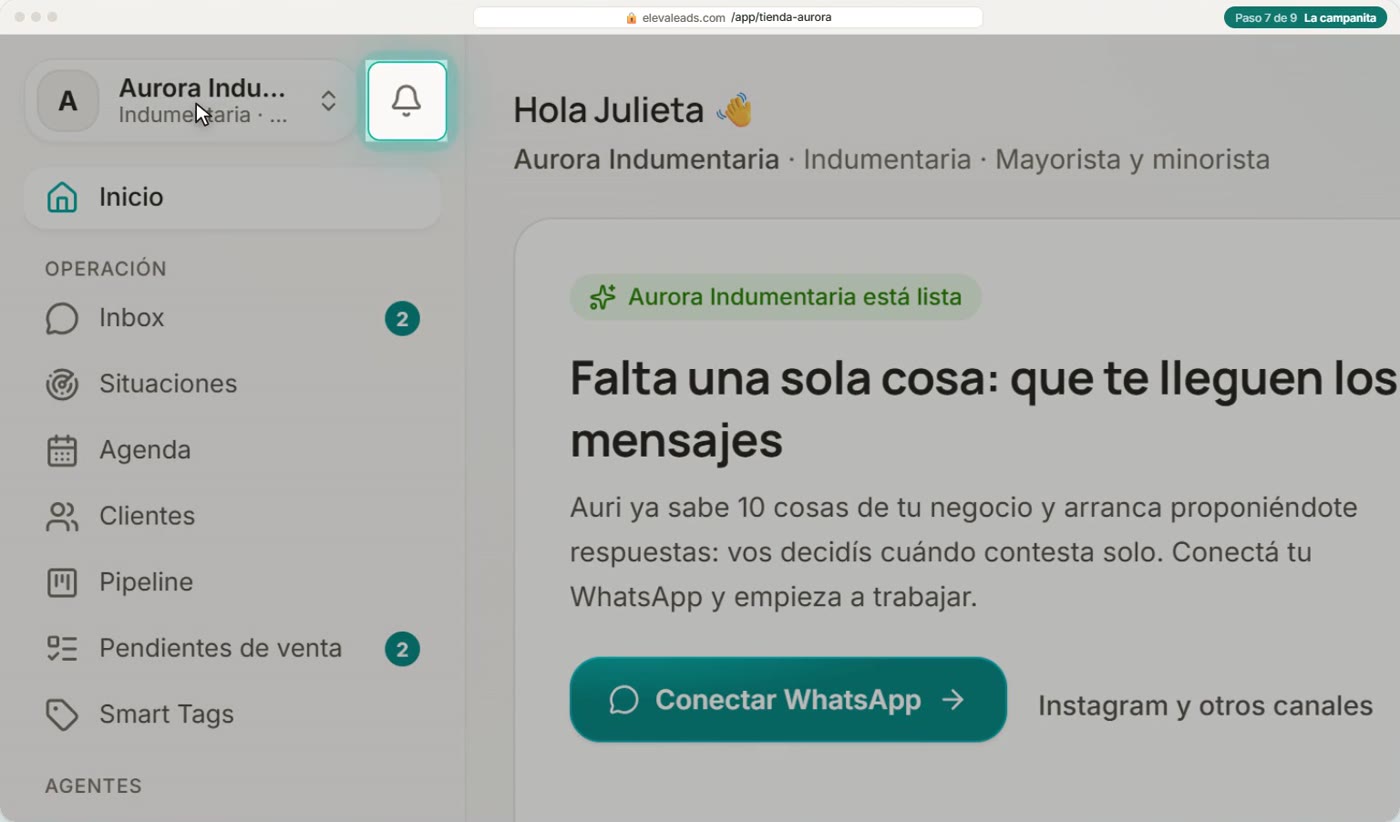Image resolution: width=1400 pixels, height=822 pixels.
Task: Open the notifications bell
Action: point(407,101)
